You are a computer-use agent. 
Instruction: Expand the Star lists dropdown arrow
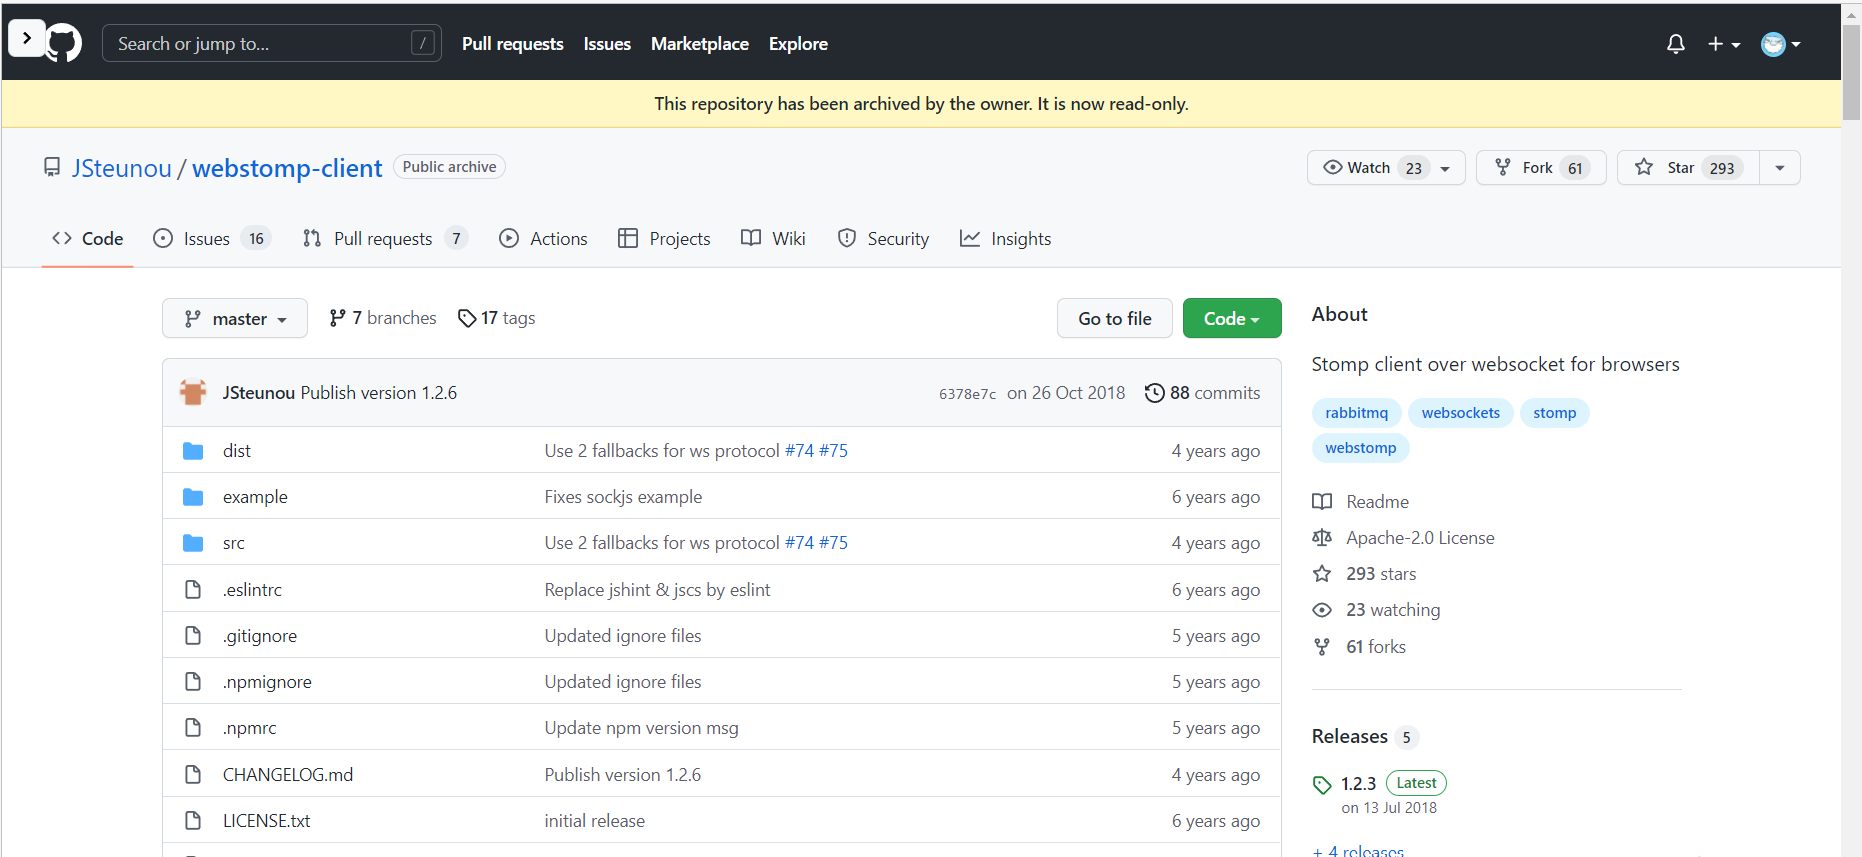1780,168
